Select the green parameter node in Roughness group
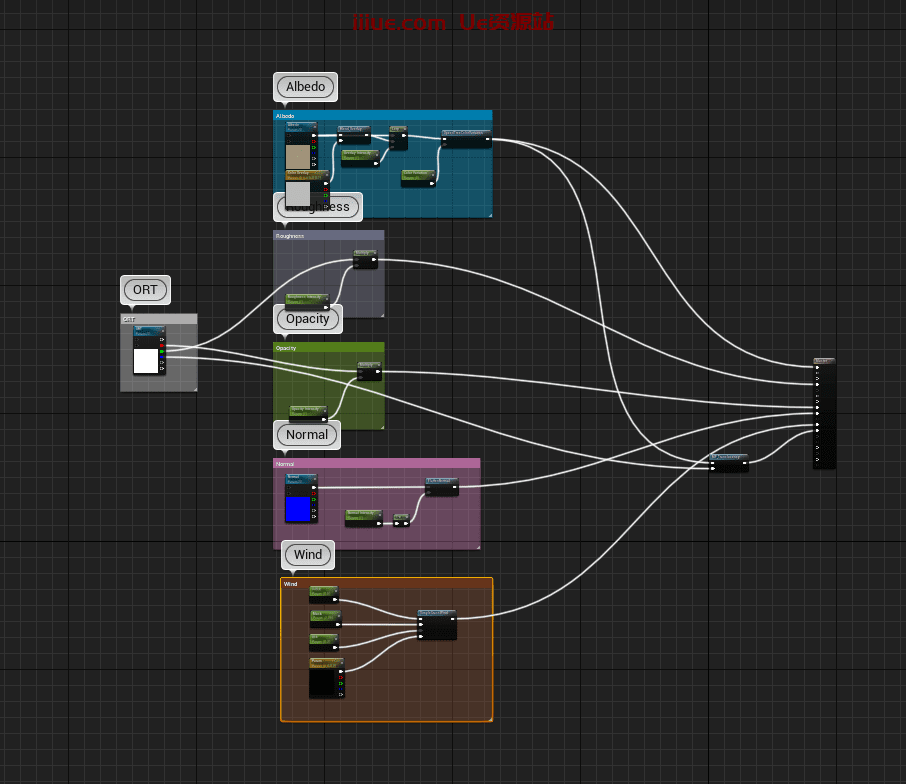Screen dimensions: 906x784 [307, 299]
